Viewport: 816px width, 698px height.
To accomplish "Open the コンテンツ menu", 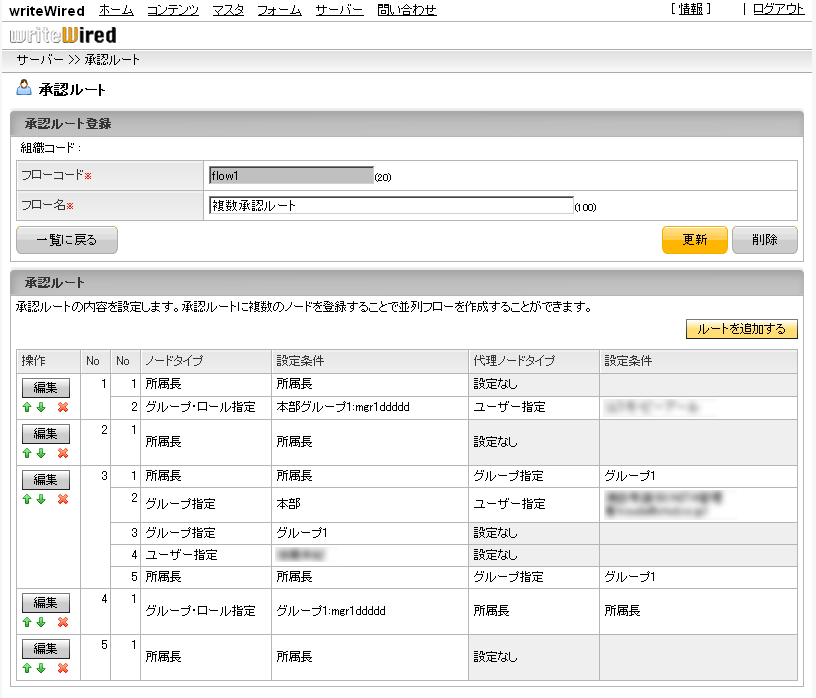I will 172,10.
